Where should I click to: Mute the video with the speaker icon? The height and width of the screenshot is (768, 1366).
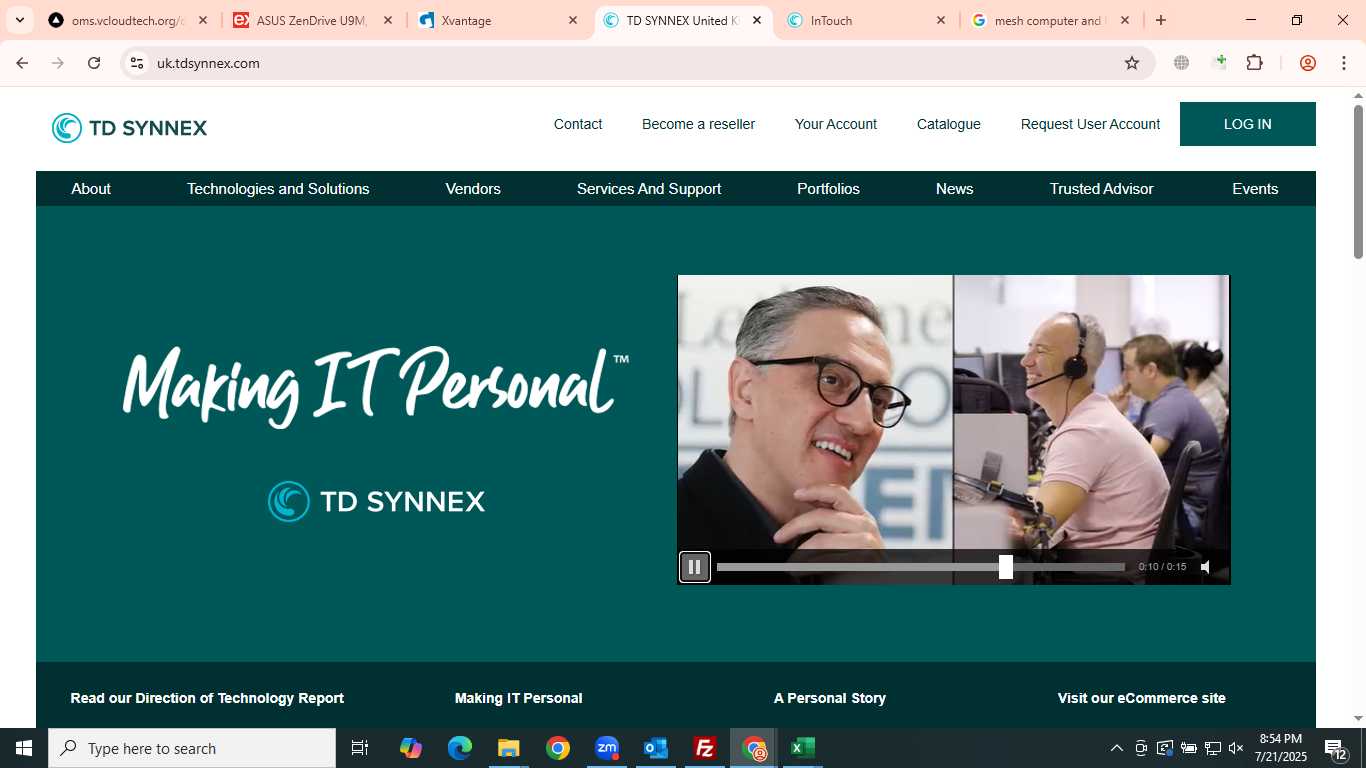point(1206,567)
